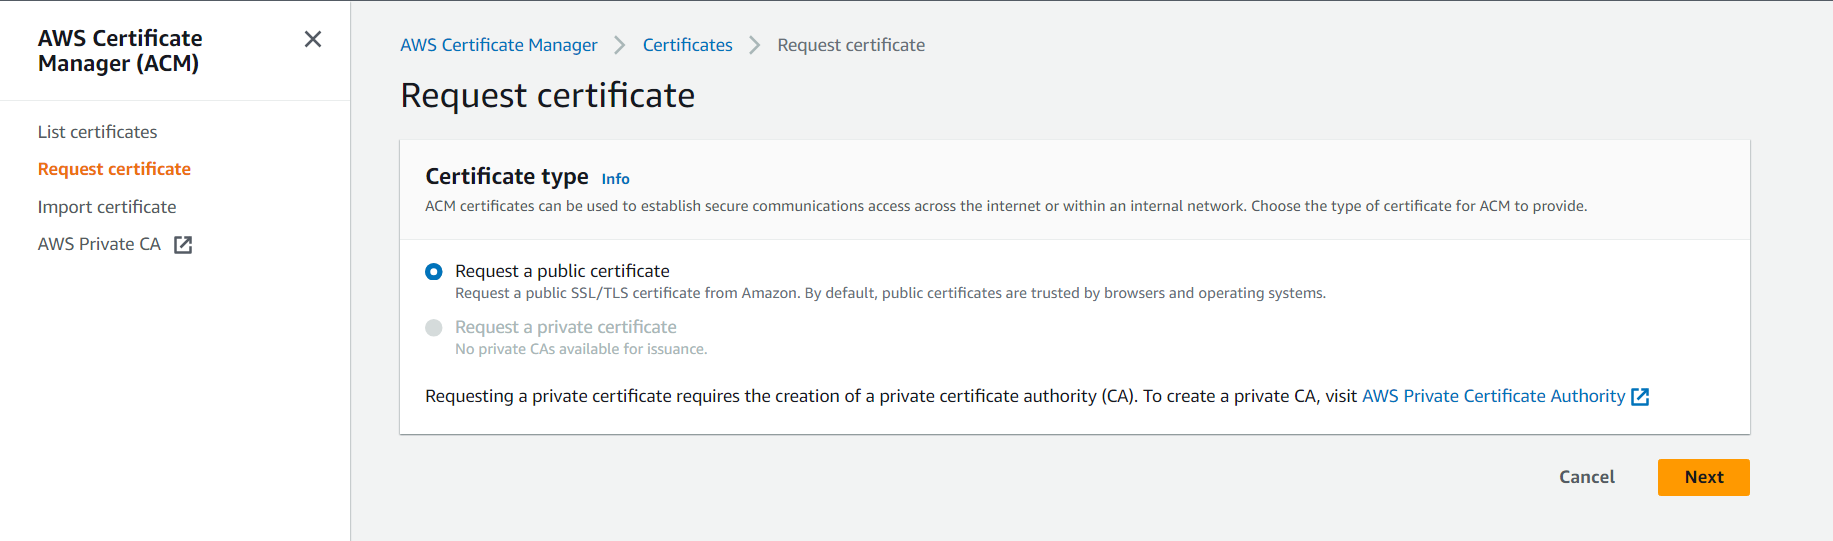Viewport: 1833px width, 541px height.
Task: Close the ACM side navigation panel
Action: pyautogui.click(x=313, y=39)
